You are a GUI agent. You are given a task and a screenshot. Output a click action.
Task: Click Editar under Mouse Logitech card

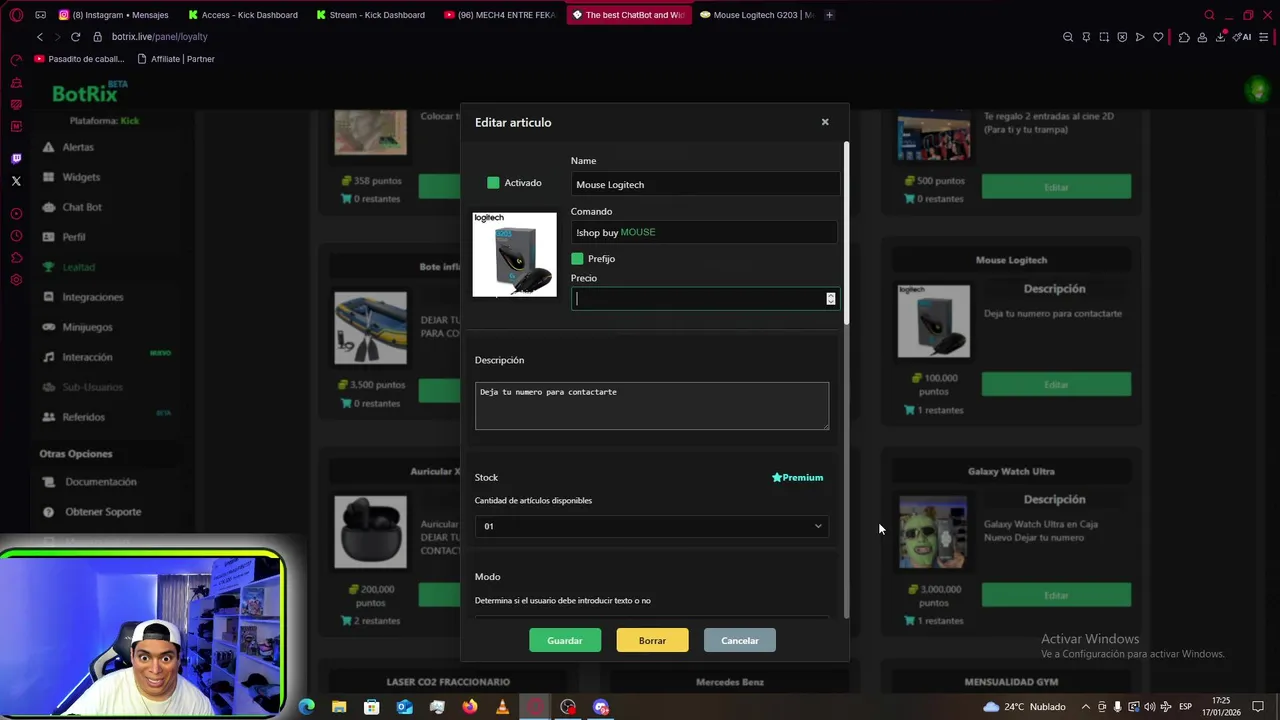tap(1056, 384)
